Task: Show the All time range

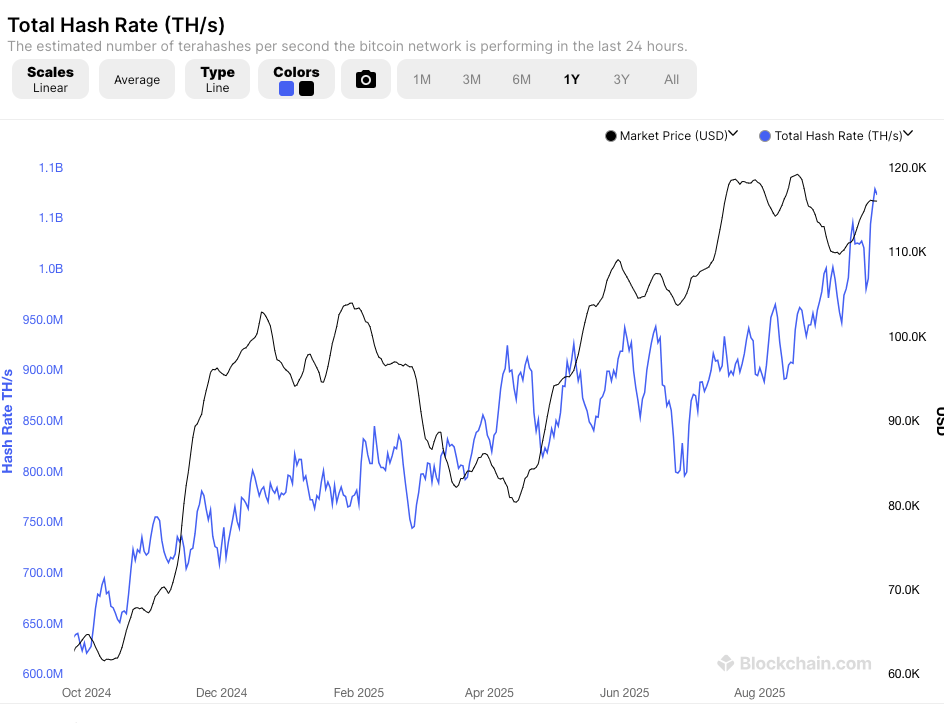Action: coord(672,79)
